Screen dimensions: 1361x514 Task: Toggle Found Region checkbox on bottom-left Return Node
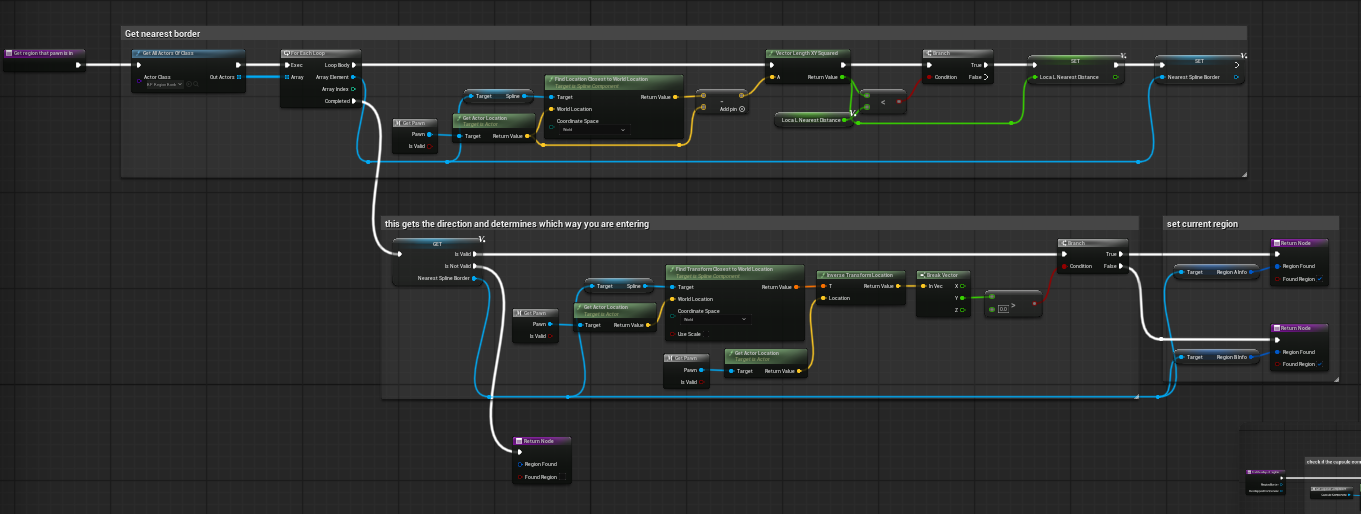(563, 477)
